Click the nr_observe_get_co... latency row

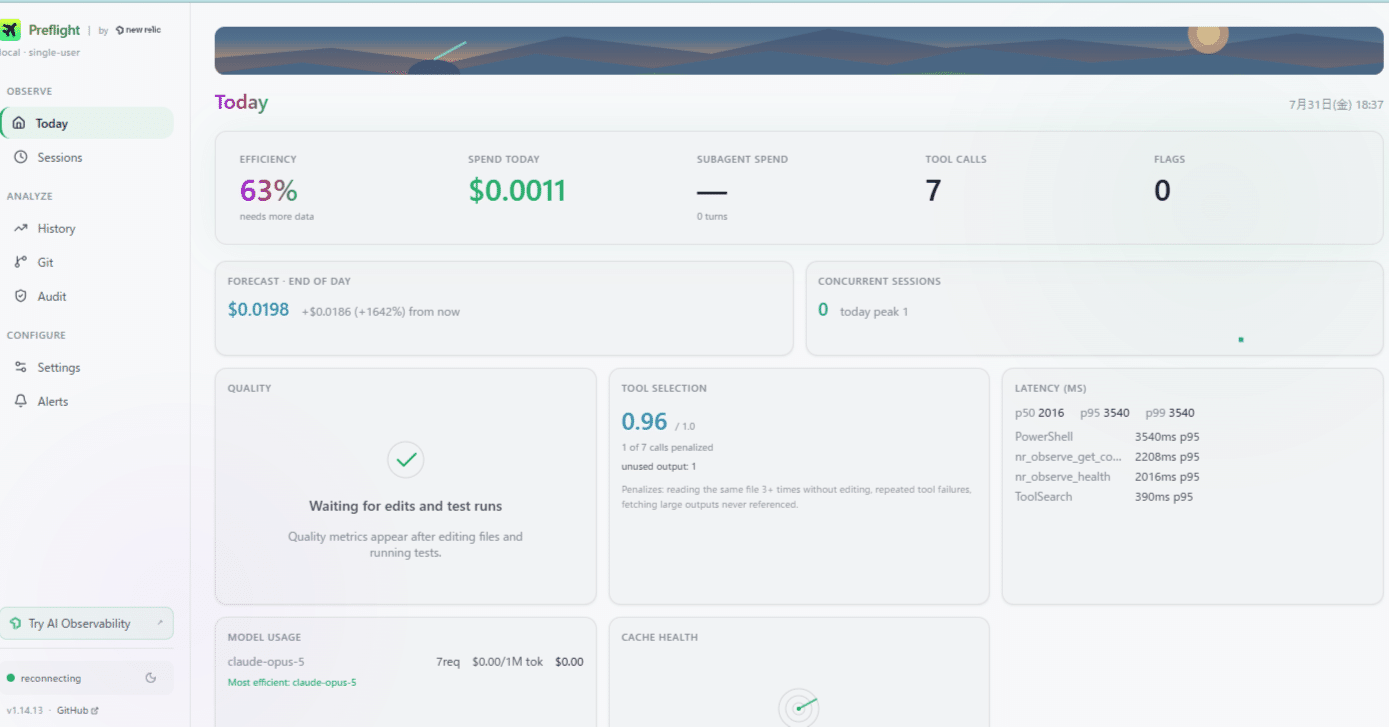click(1107, 456)
